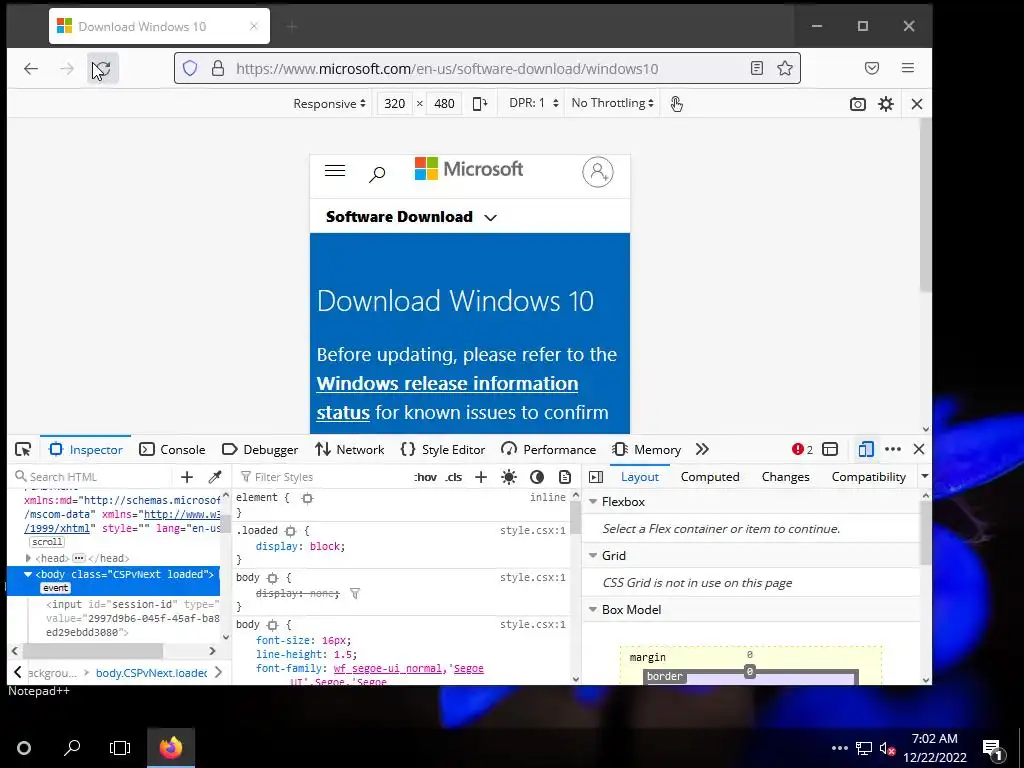
Task: Toggle Reader View in the address bar
Action: point(757,69)
